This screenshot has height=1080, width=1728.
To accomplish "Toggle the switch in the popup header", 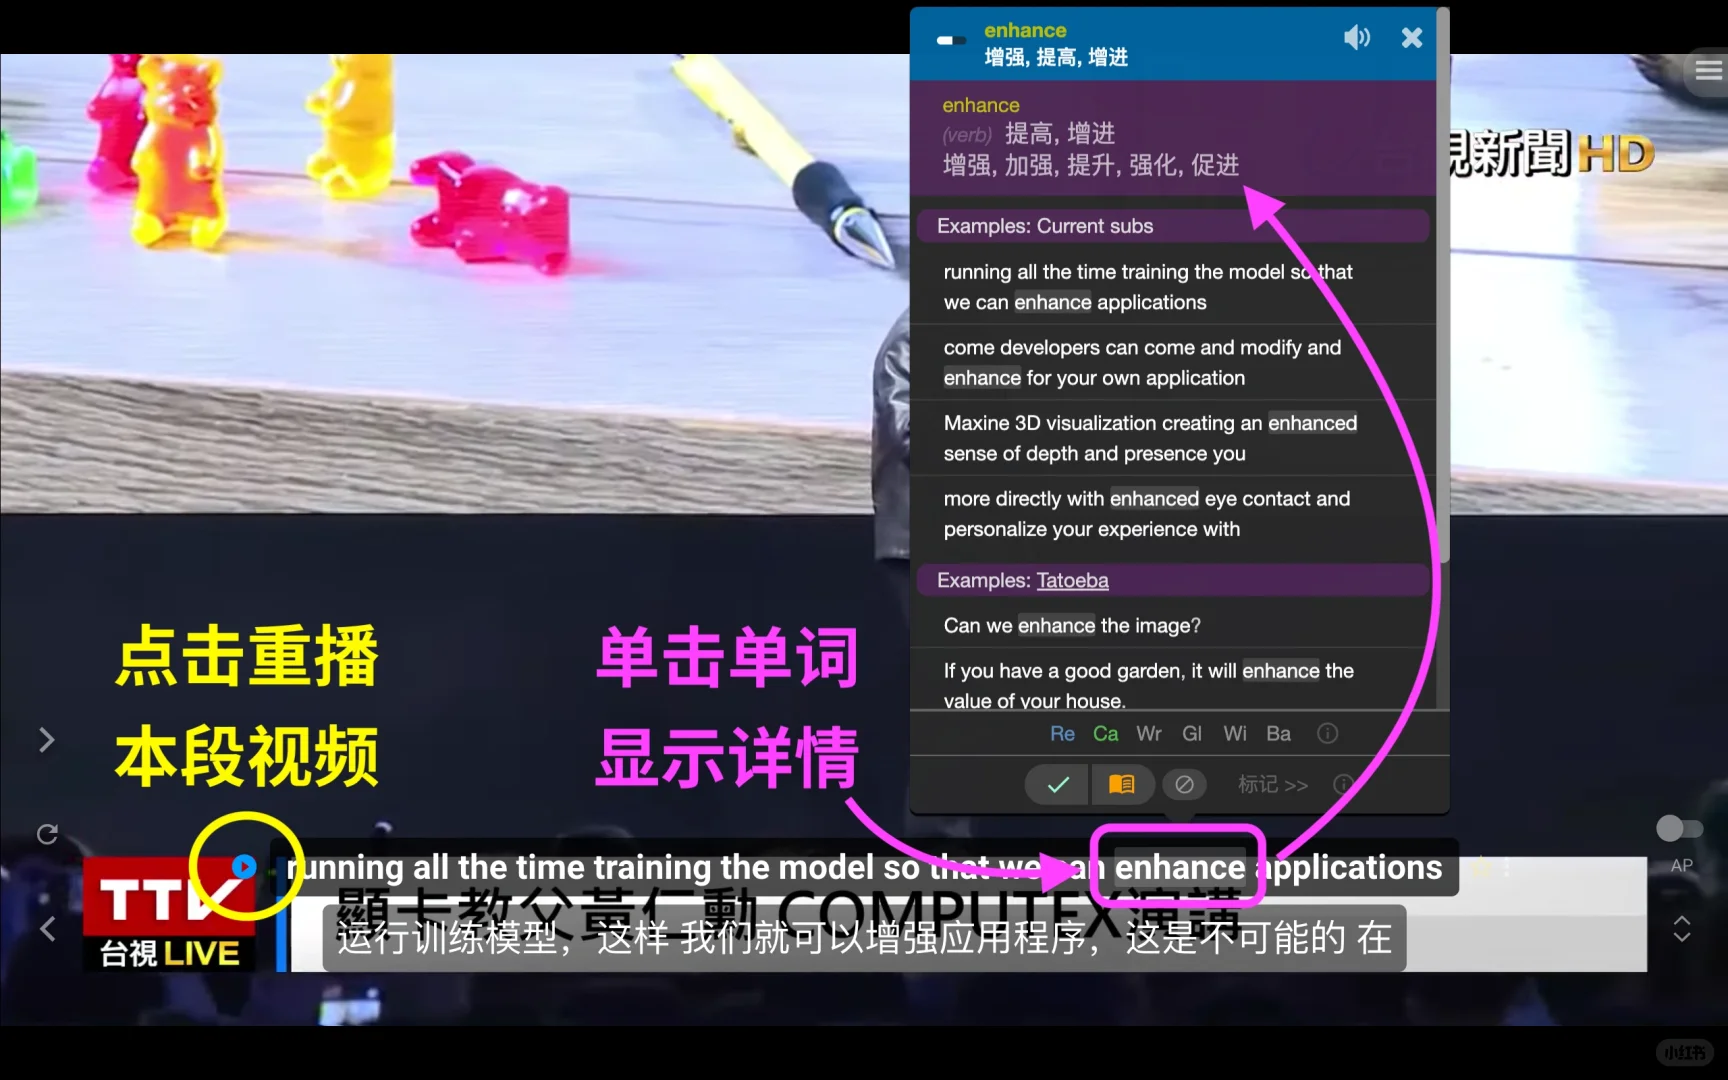I will click(x=951, y=41).
